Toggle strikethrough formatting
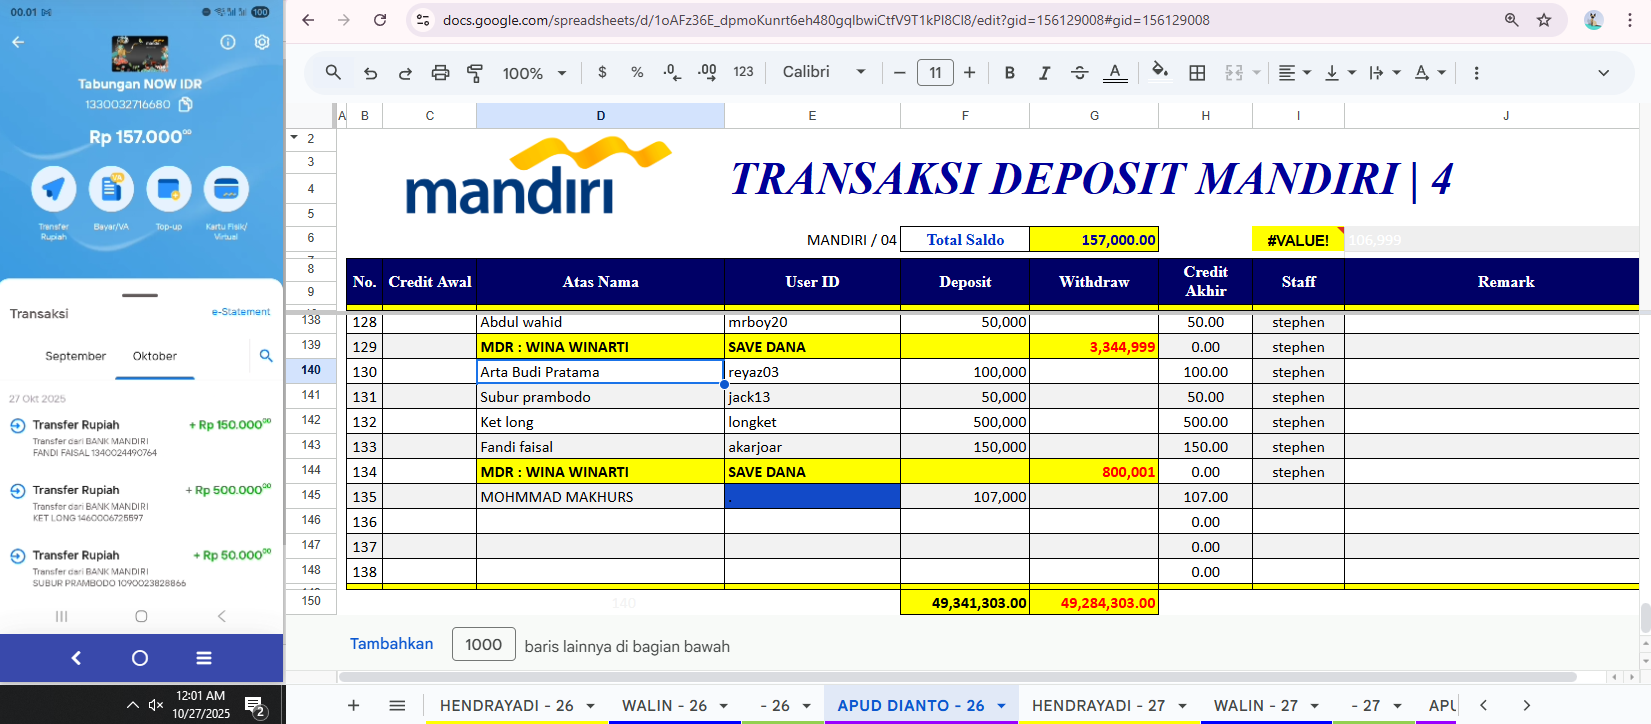The height and width of the screenshot is (724, 1651). pos(1079,72)
